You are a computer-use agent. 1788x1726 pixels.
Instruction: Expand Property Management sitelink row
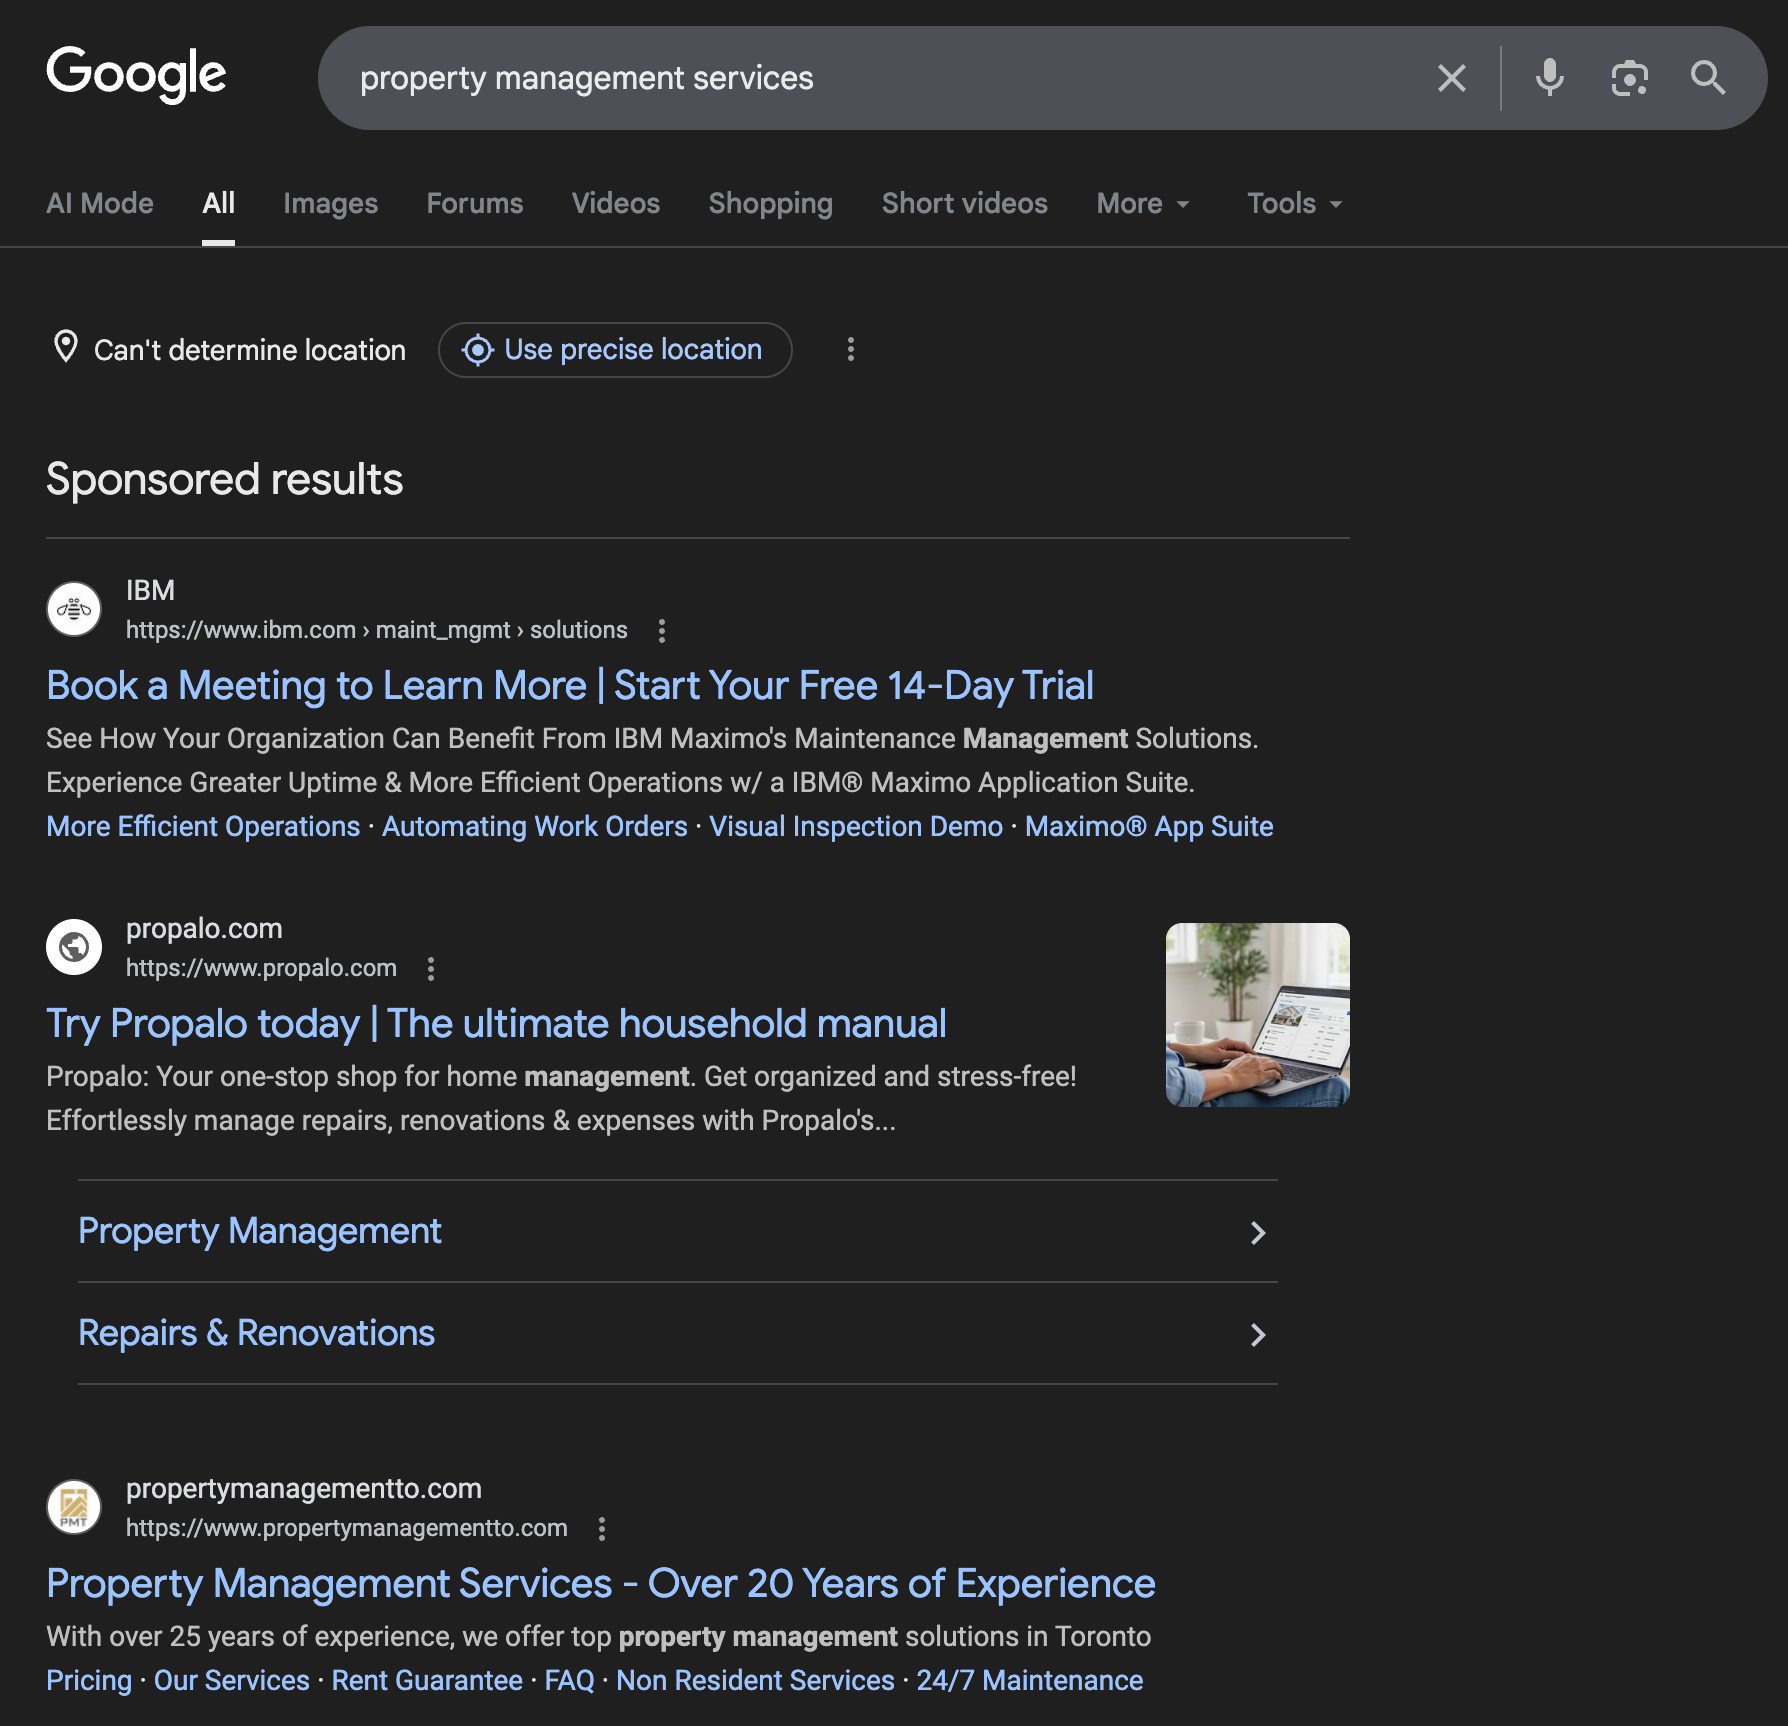(x=678, y=1231)
